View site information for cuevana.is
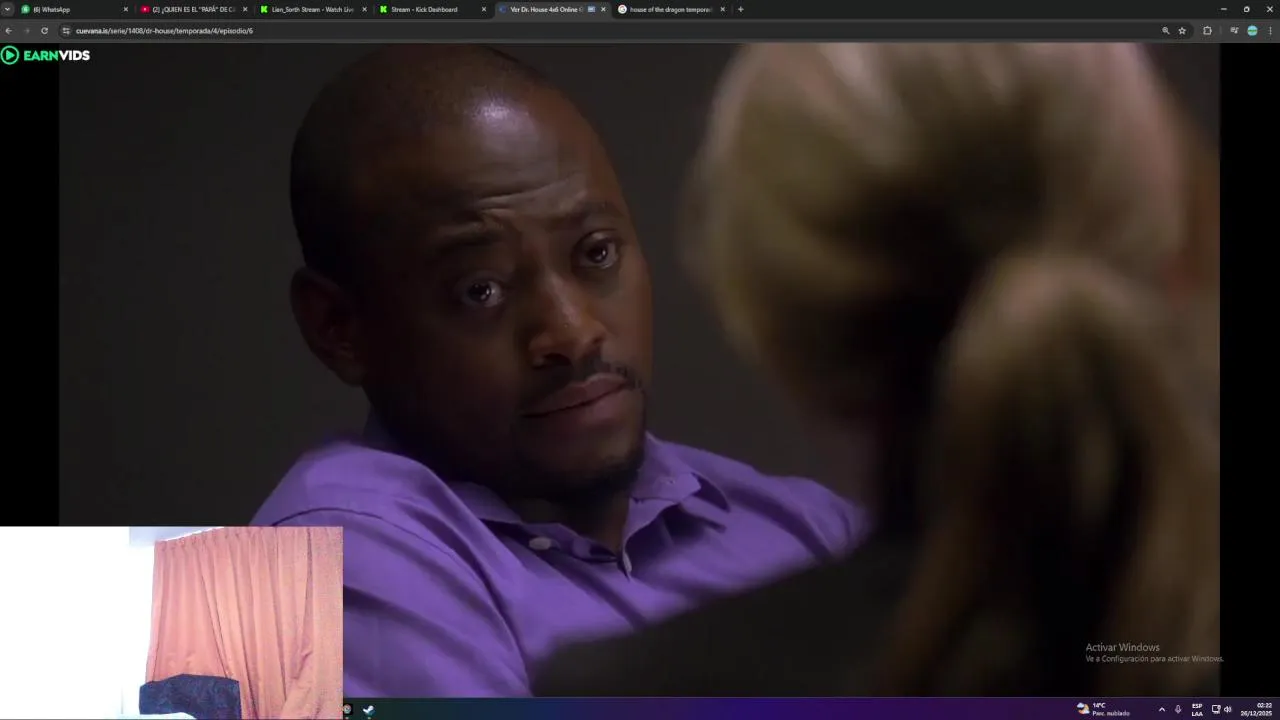The width and height of the screenshot is (1280, 720). click(x=66, y=31)
